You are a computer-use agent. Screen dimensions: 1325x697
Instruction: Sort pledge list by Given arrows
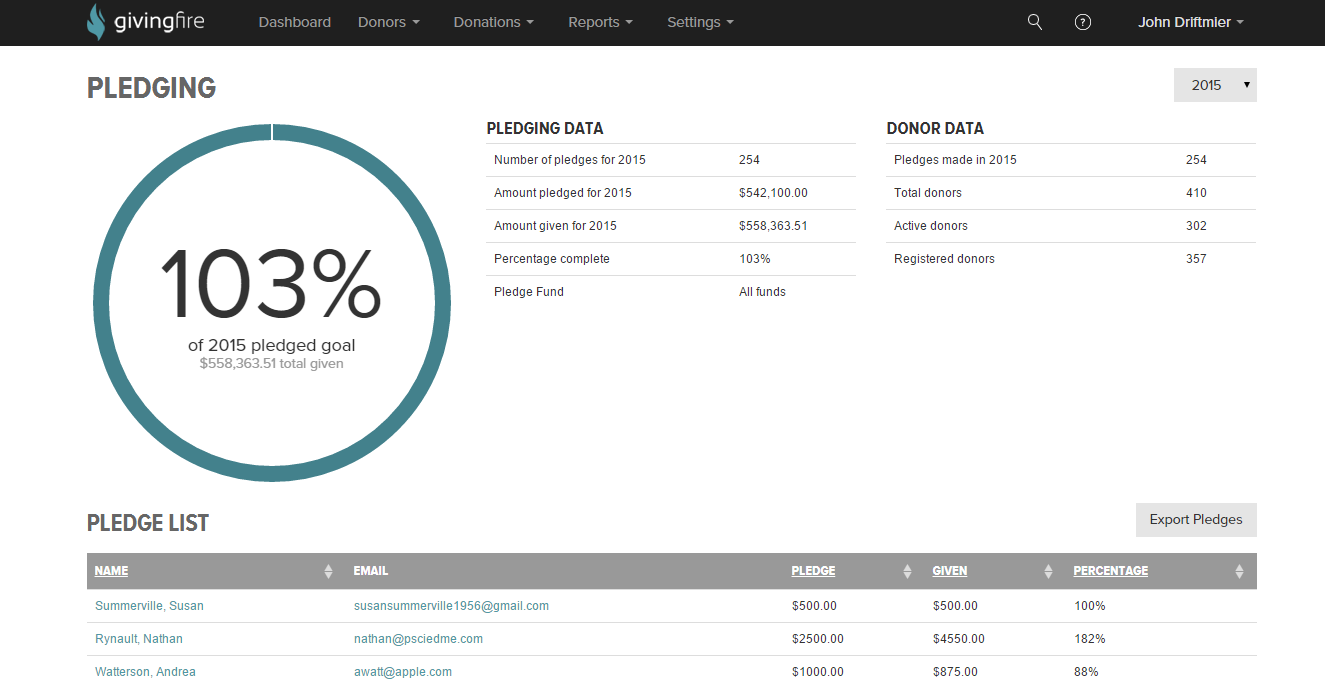(1048, 571)
